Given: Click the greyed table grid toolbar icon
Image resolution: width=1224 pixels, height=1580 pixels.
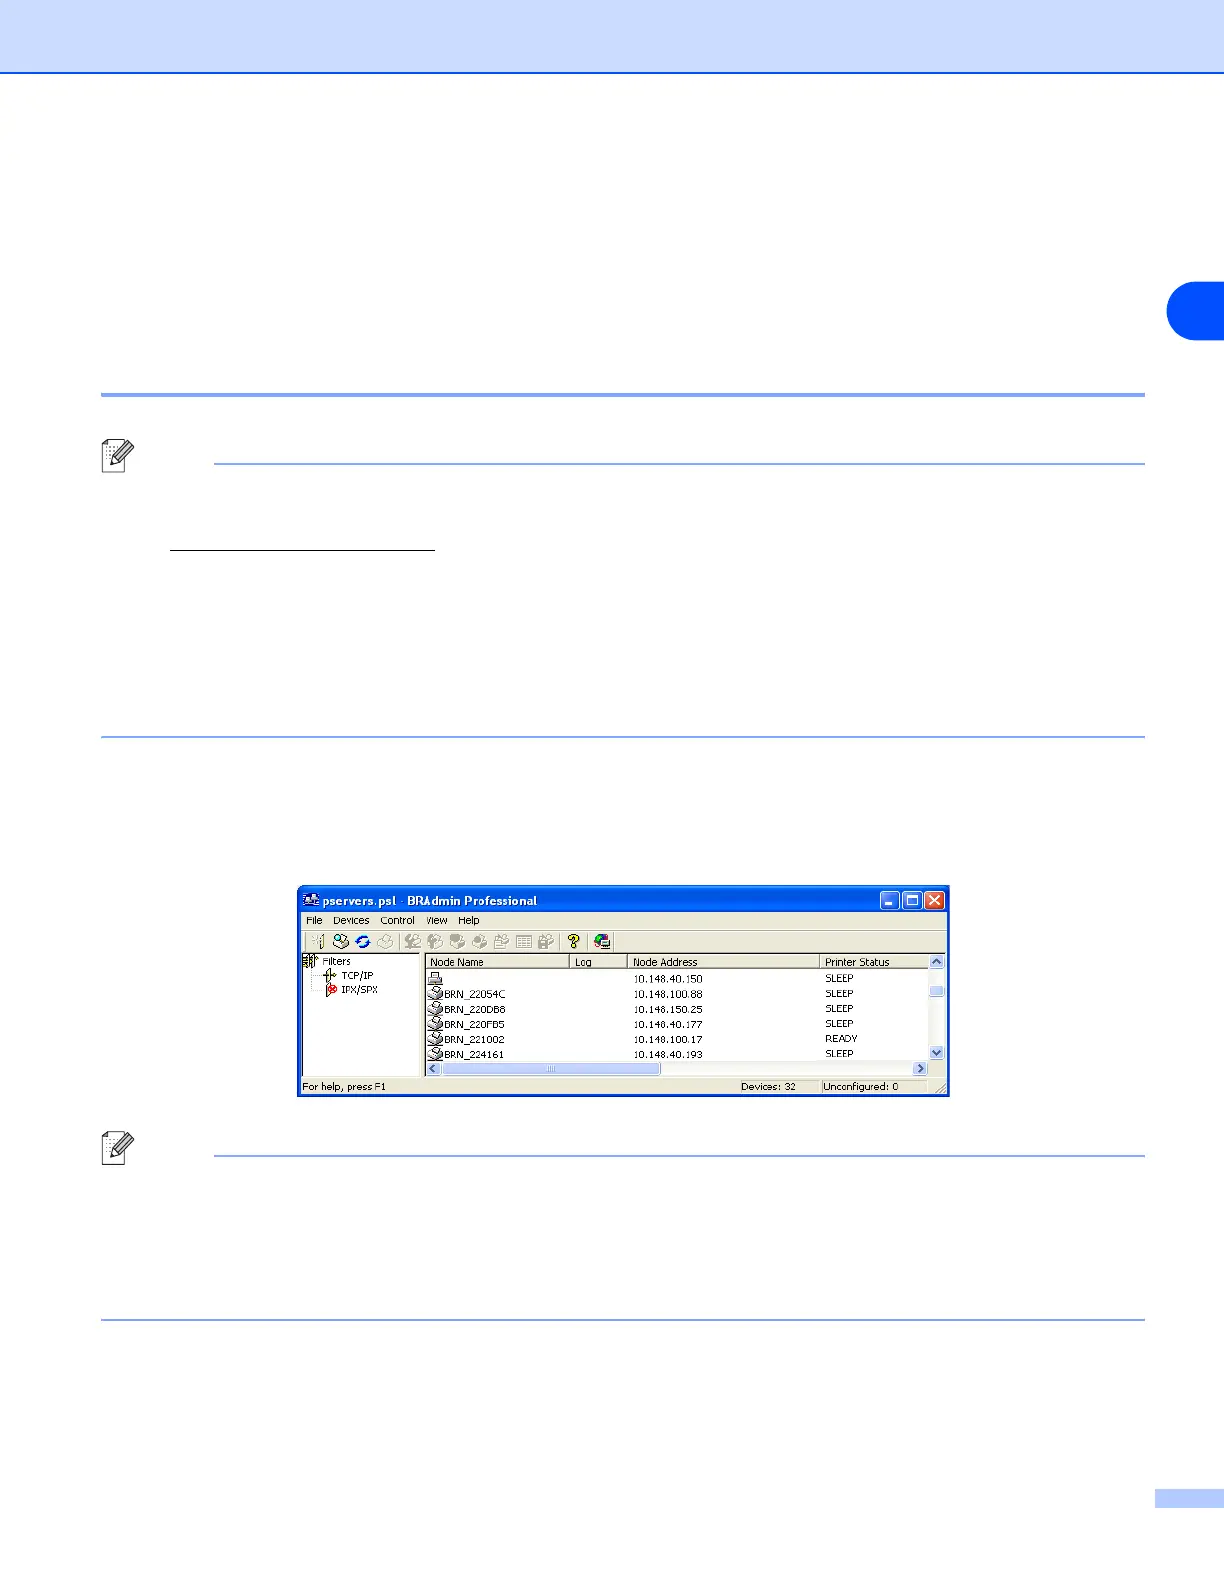Looking at the screenshot, I should 524,941.
